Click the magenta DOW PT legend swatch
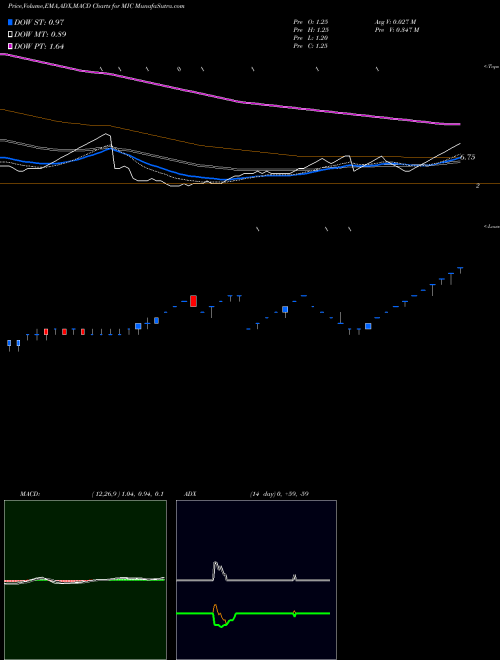The width and height of the screenshot is (500, 660). click(10, 46)
